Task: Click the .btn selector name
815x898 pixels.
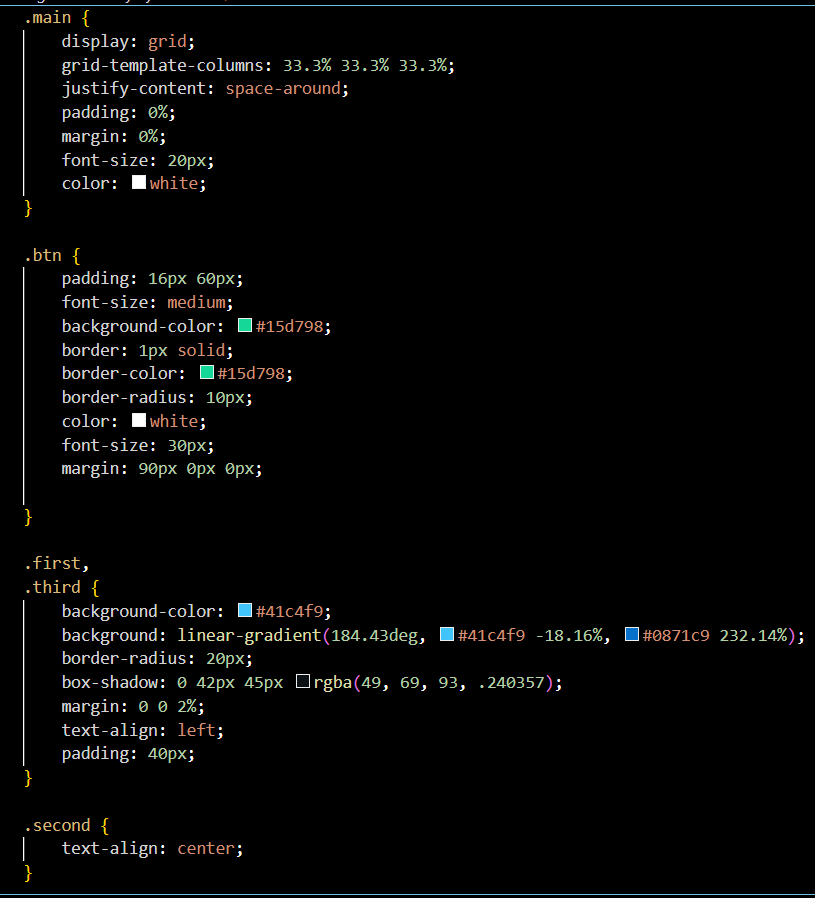Action: [x=42, y=255]
